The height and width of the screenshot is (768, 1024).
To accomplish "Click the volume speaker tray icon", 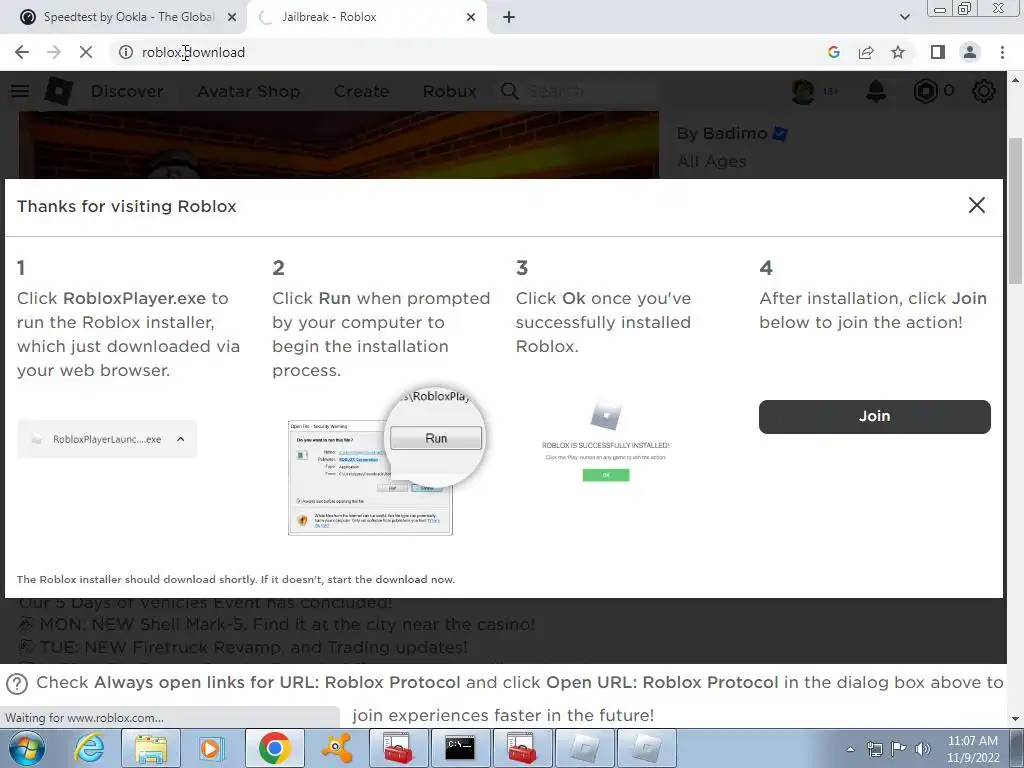I will click(x=922, y=749).
